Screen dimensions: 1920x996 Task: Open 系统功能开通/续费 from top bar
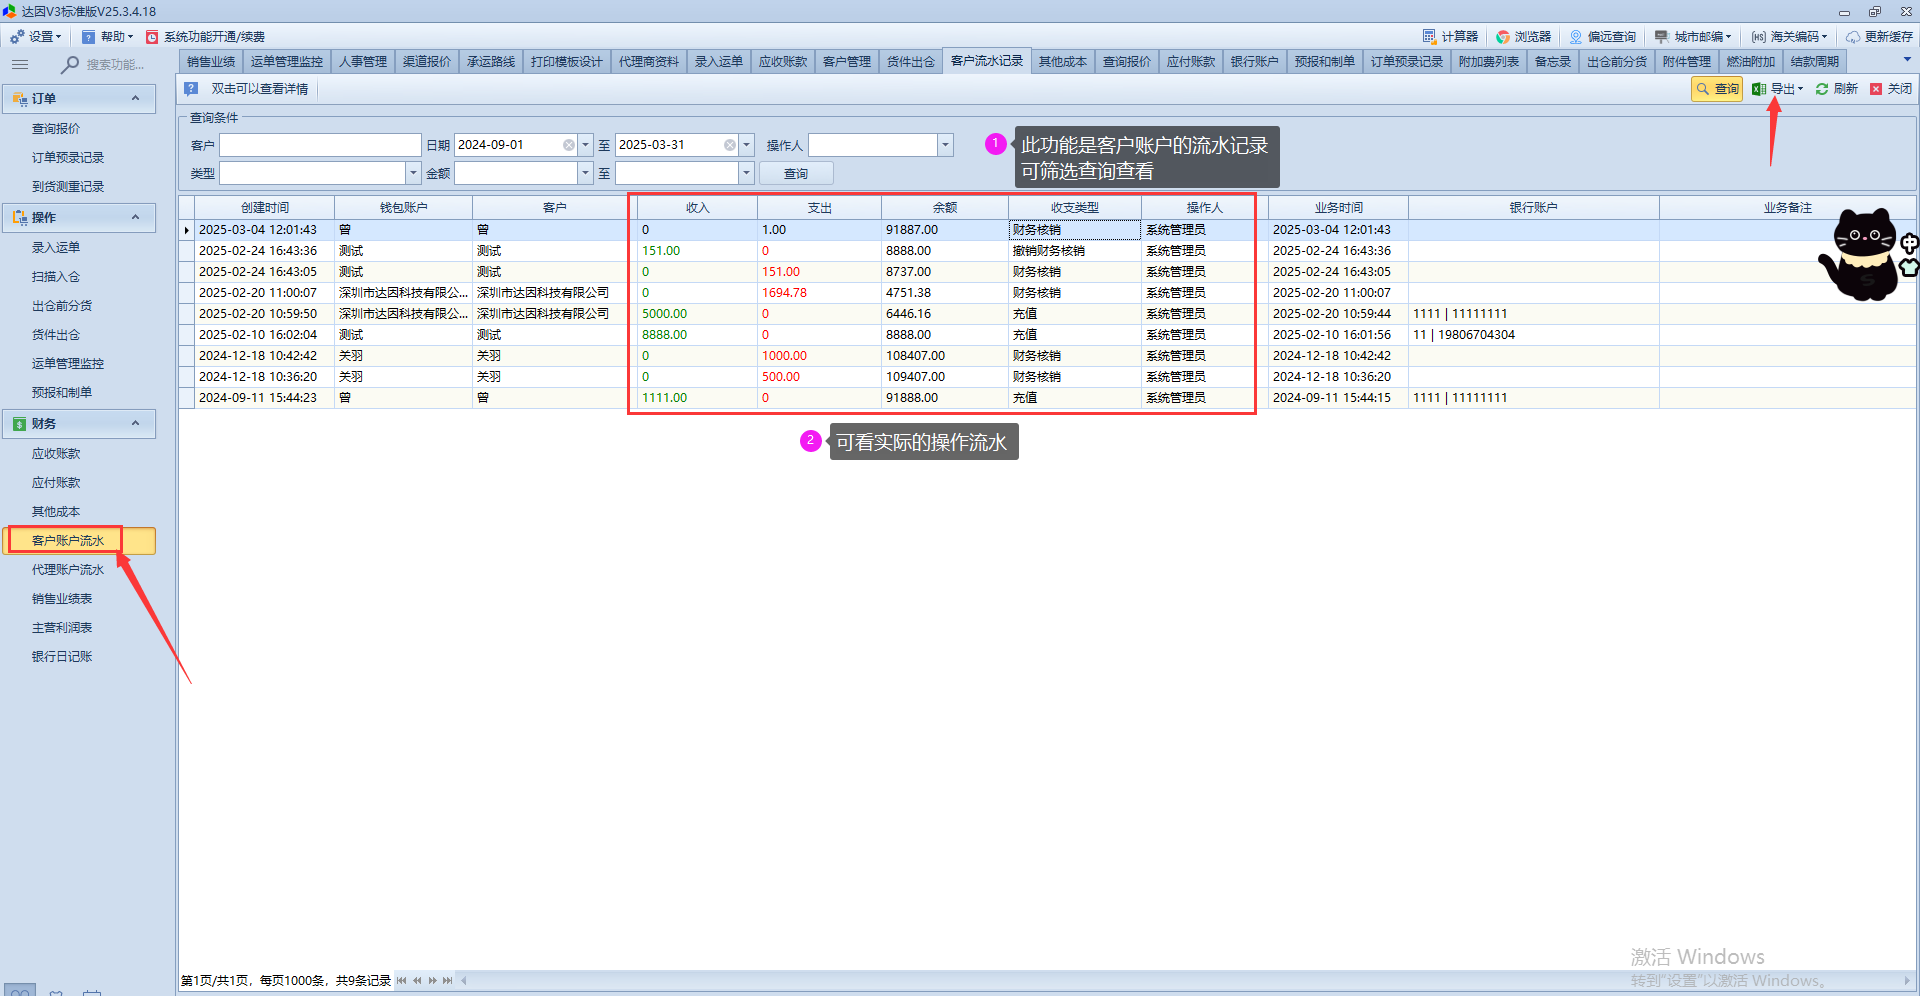pos(206,36)
